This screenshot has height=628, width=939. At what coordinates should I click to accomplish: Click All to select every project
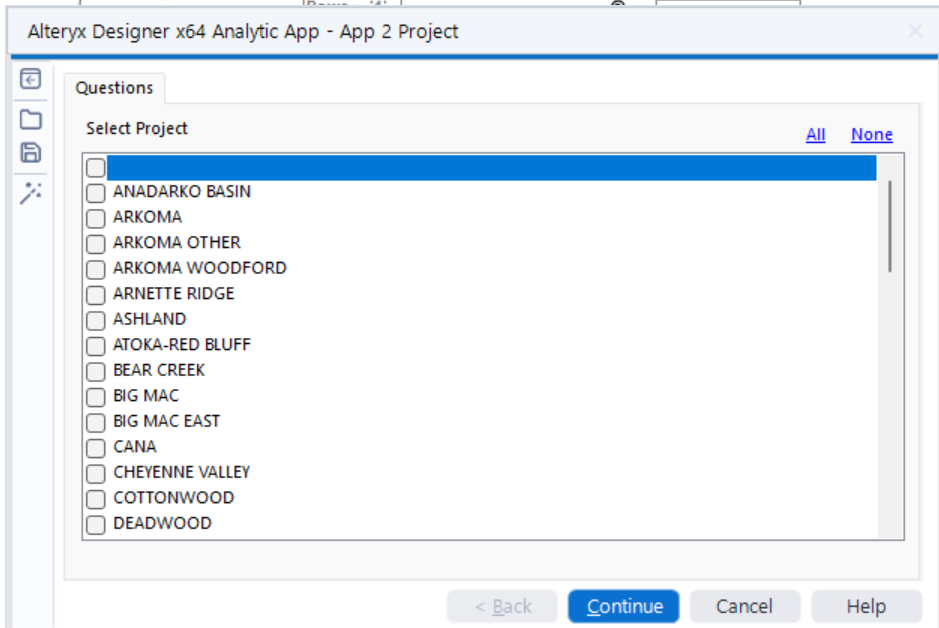tap(815, 134)
